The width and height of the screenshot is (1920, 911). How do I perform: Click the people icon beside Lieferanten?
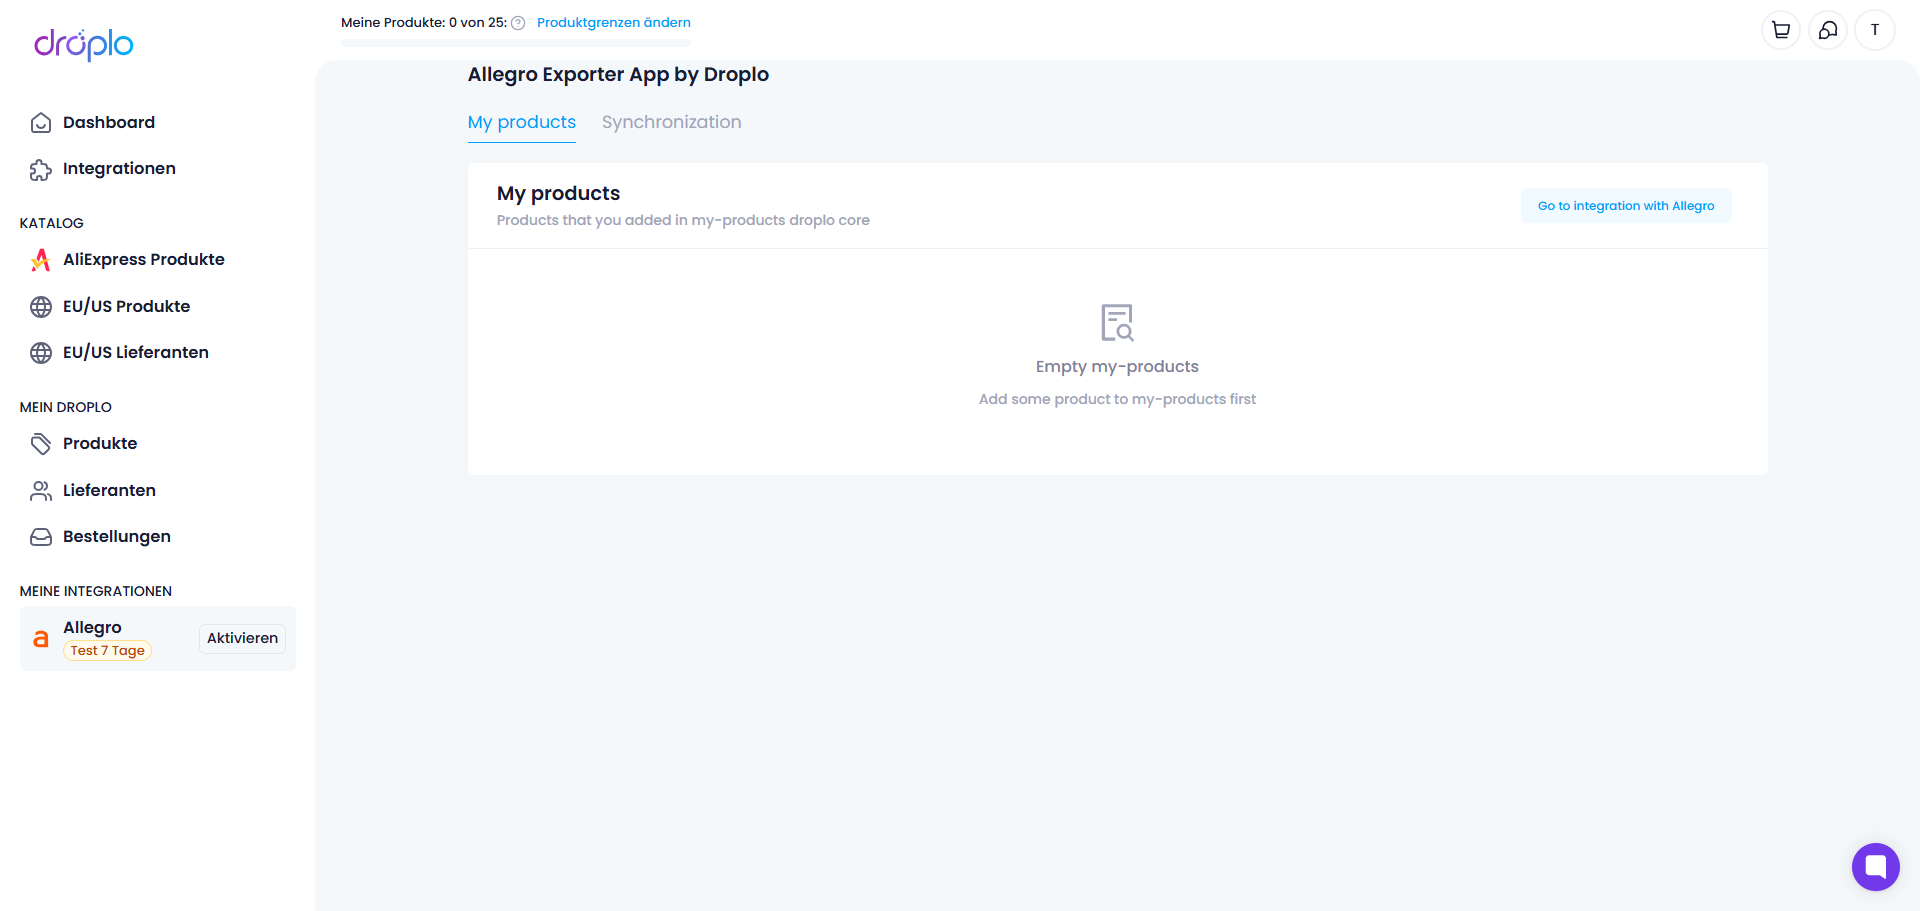(41, 491)
